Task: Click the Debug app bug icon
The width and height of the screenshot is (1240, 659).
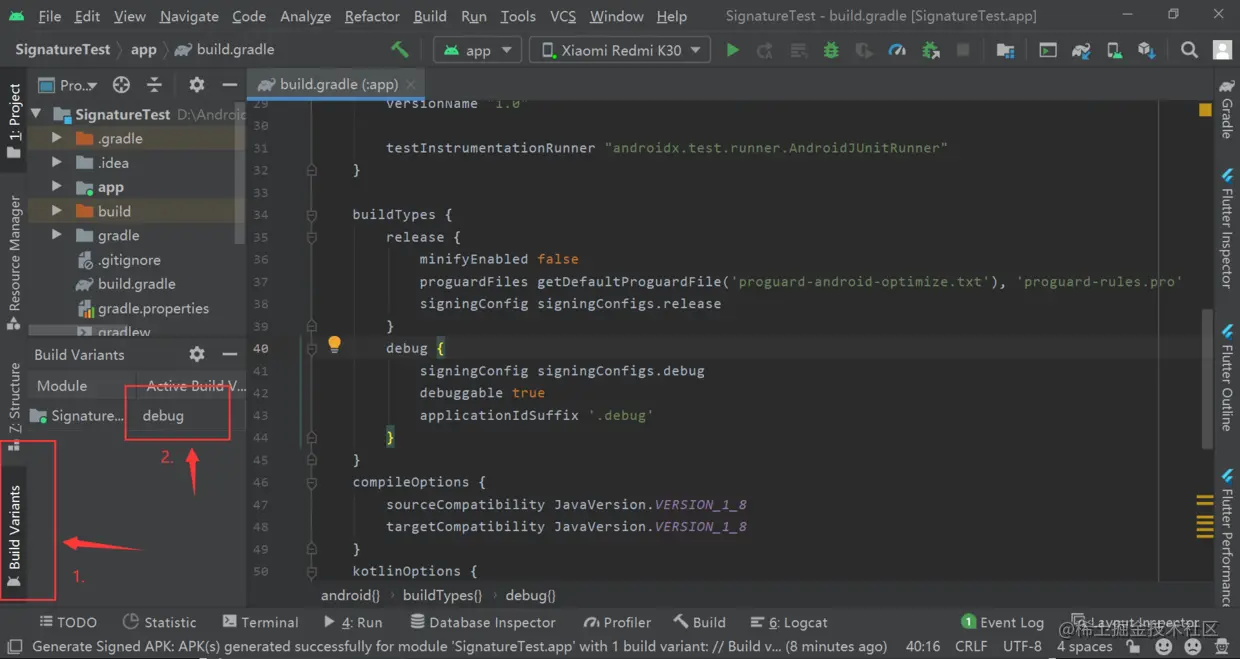Action: coord(831,50)
